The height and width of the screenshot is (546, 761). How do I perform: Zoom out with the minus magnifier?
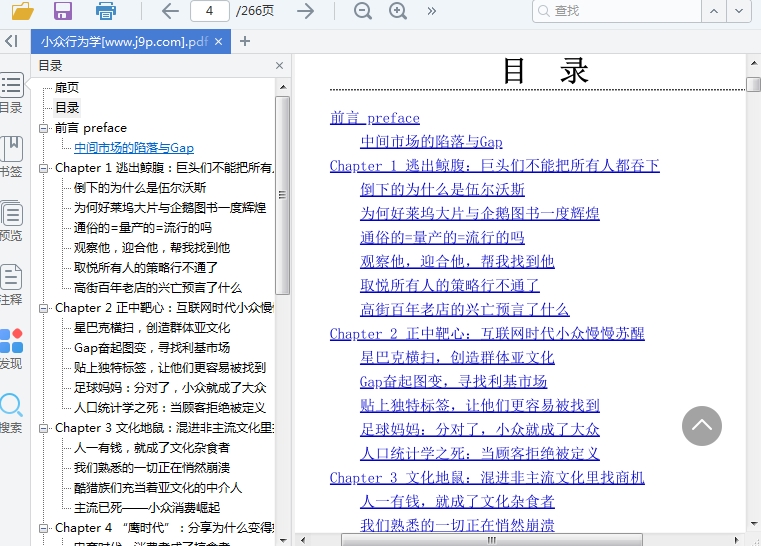click(362, 11)
